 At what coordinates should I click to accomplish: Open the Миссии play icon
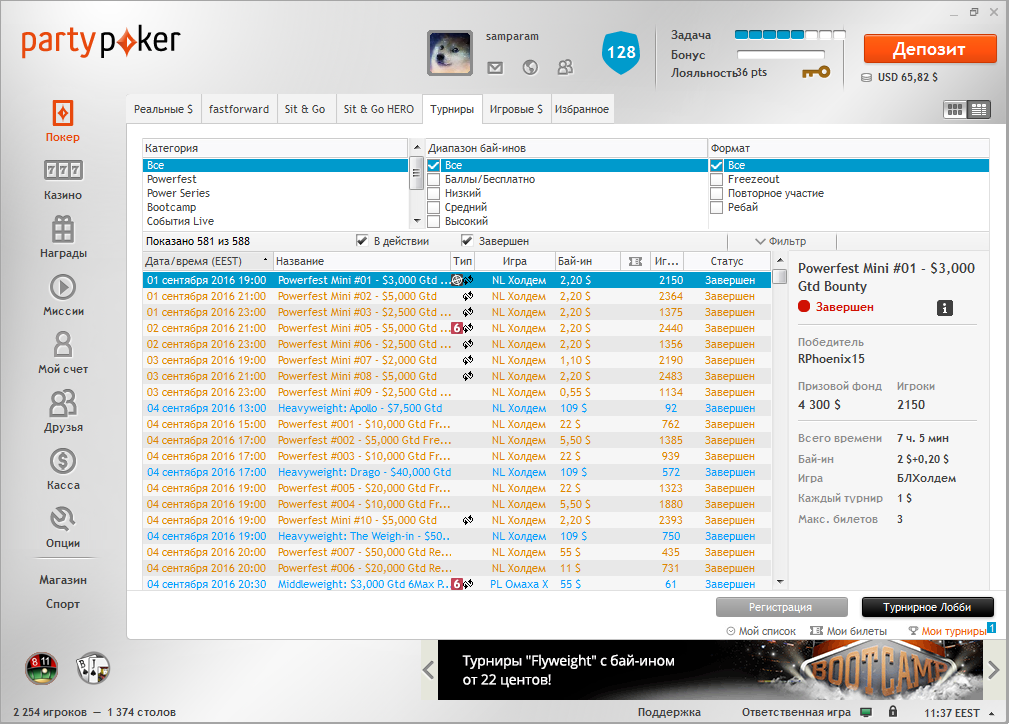[x=63, y=287]
